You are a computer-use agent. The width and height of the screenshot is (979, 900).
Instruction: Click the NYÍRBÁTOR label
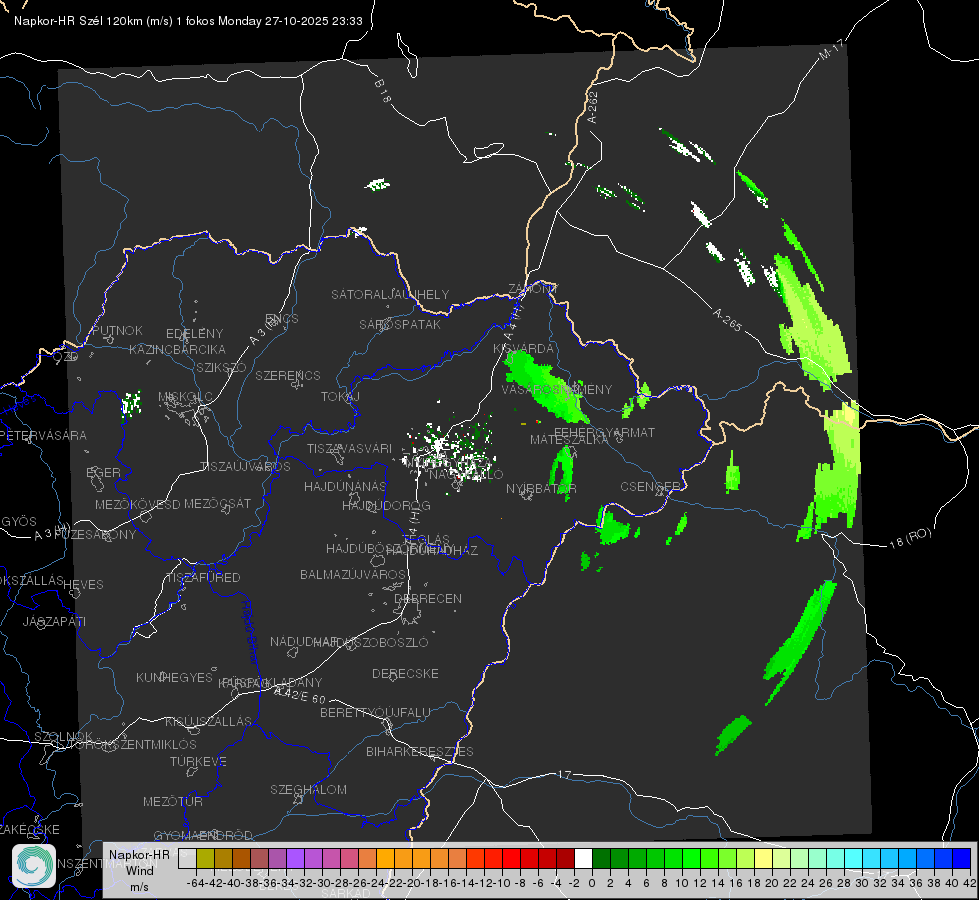coord(541,488)
